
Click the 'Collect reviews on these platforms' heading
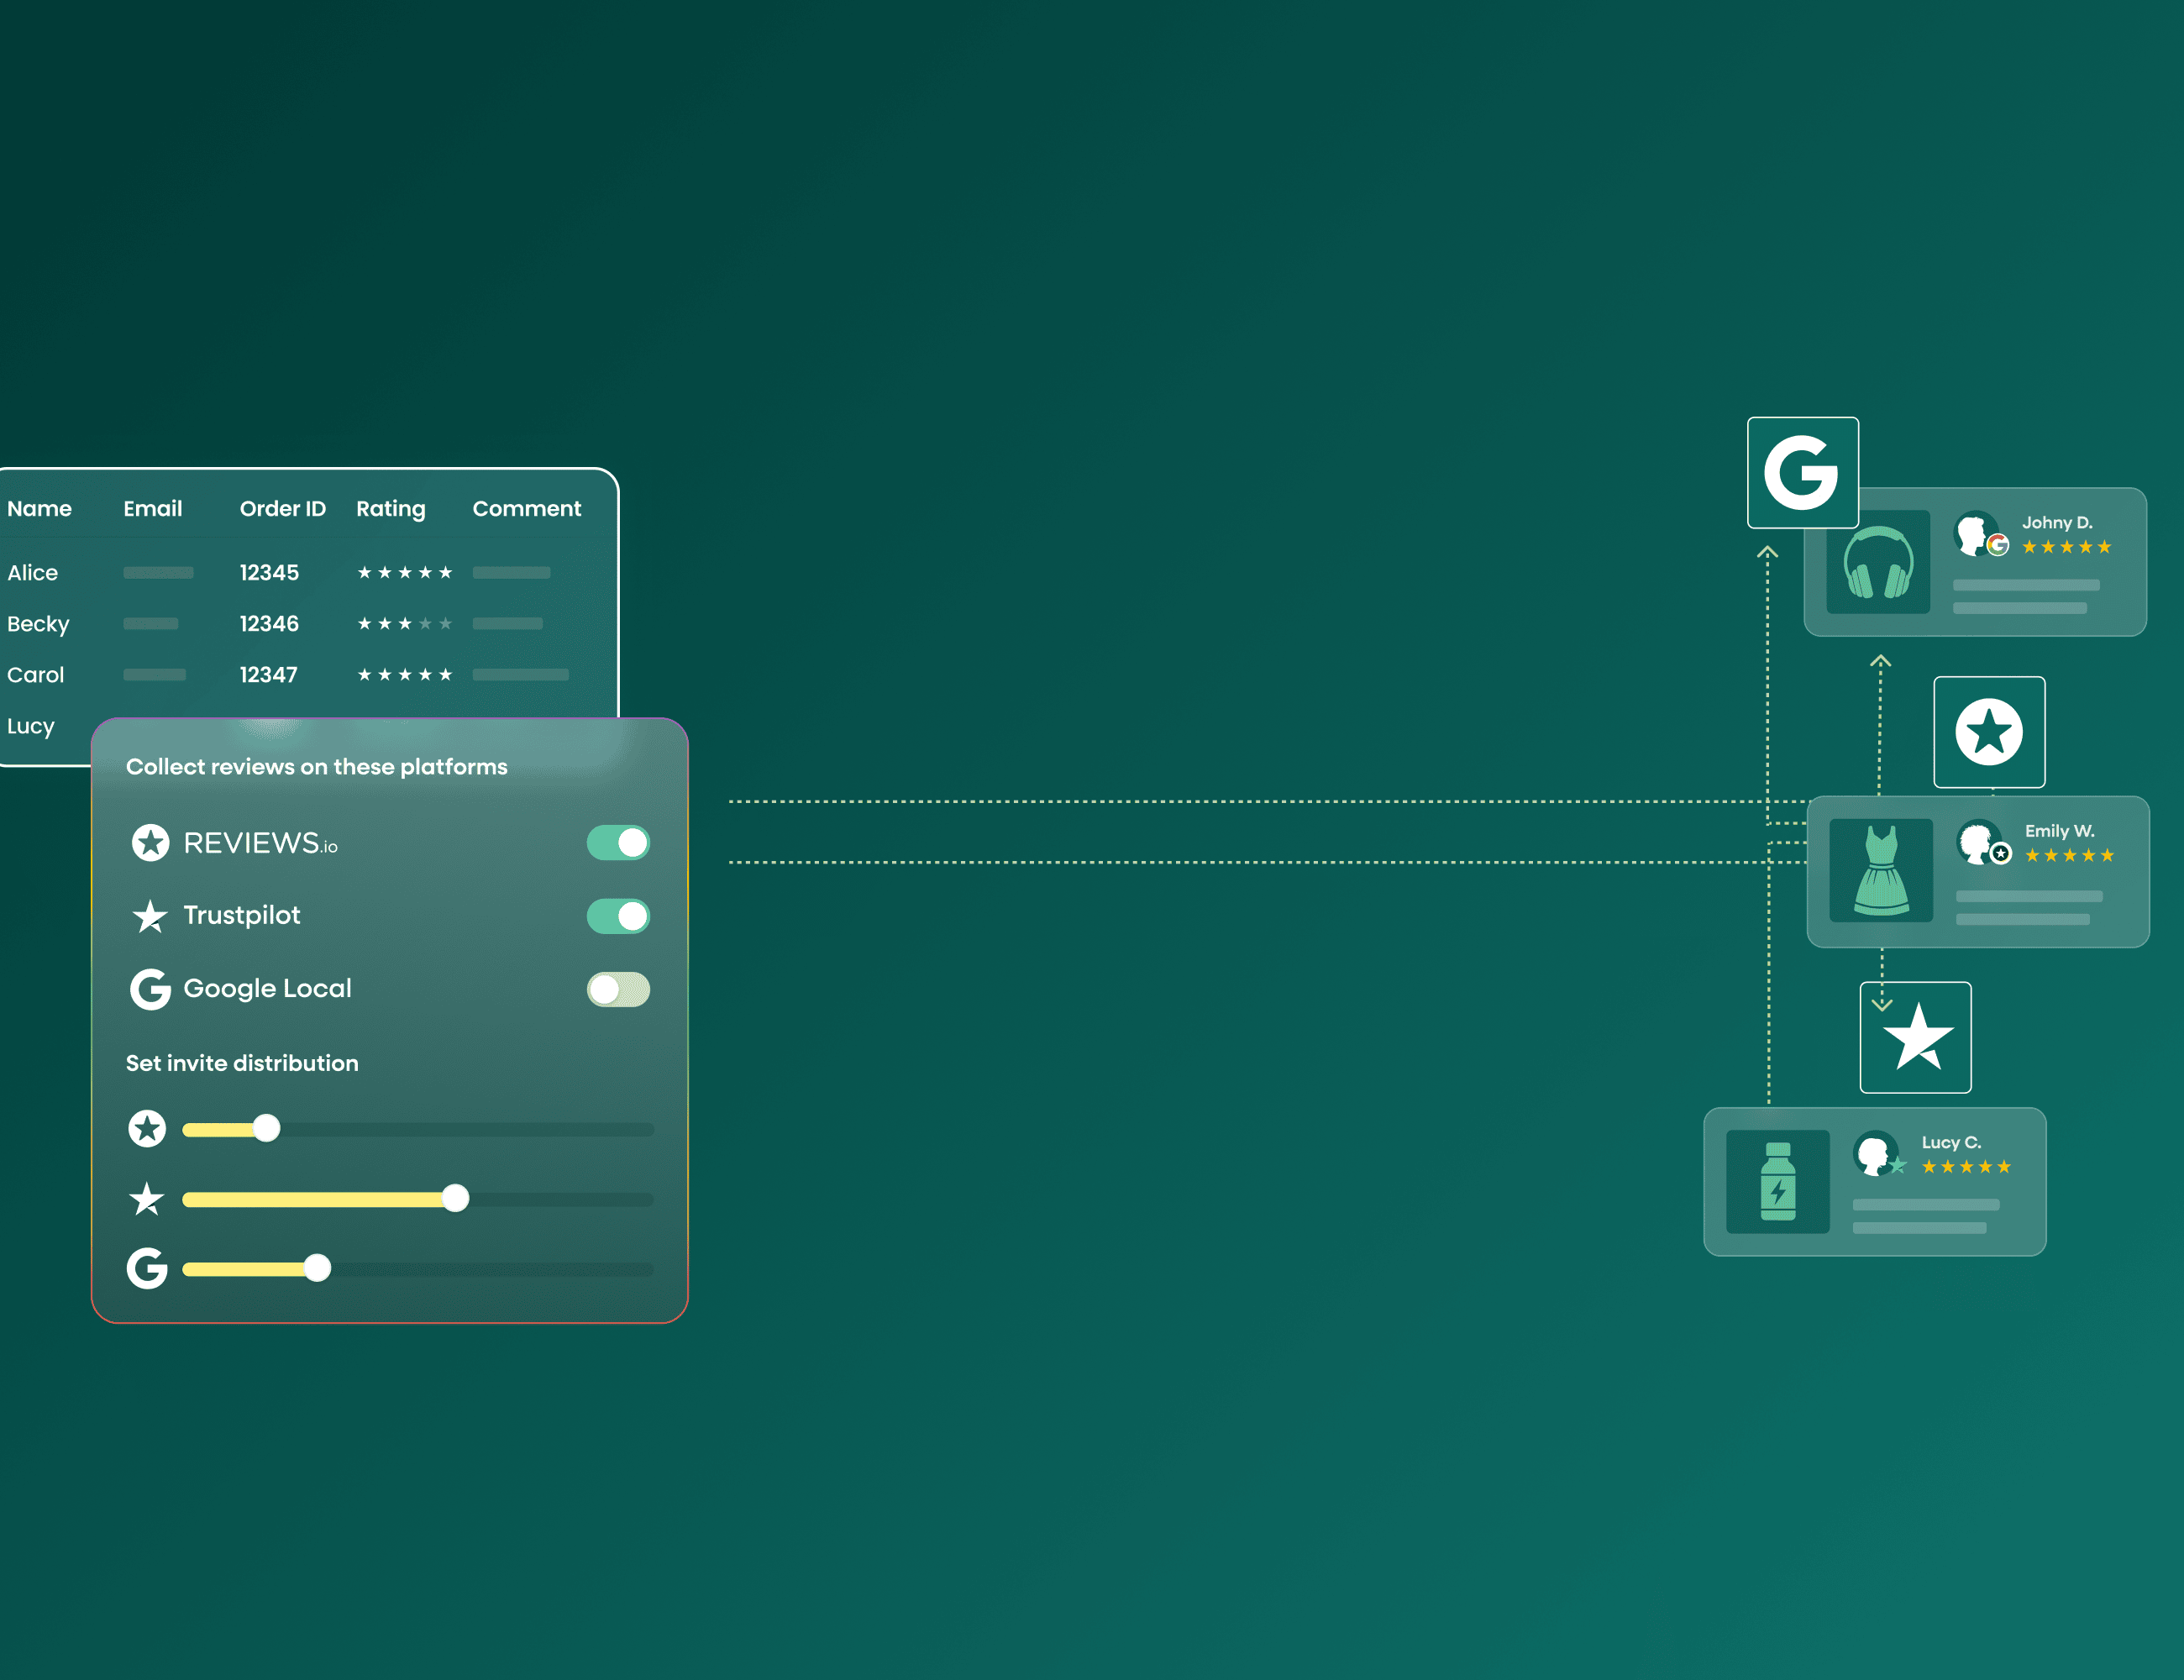(317, 766)
